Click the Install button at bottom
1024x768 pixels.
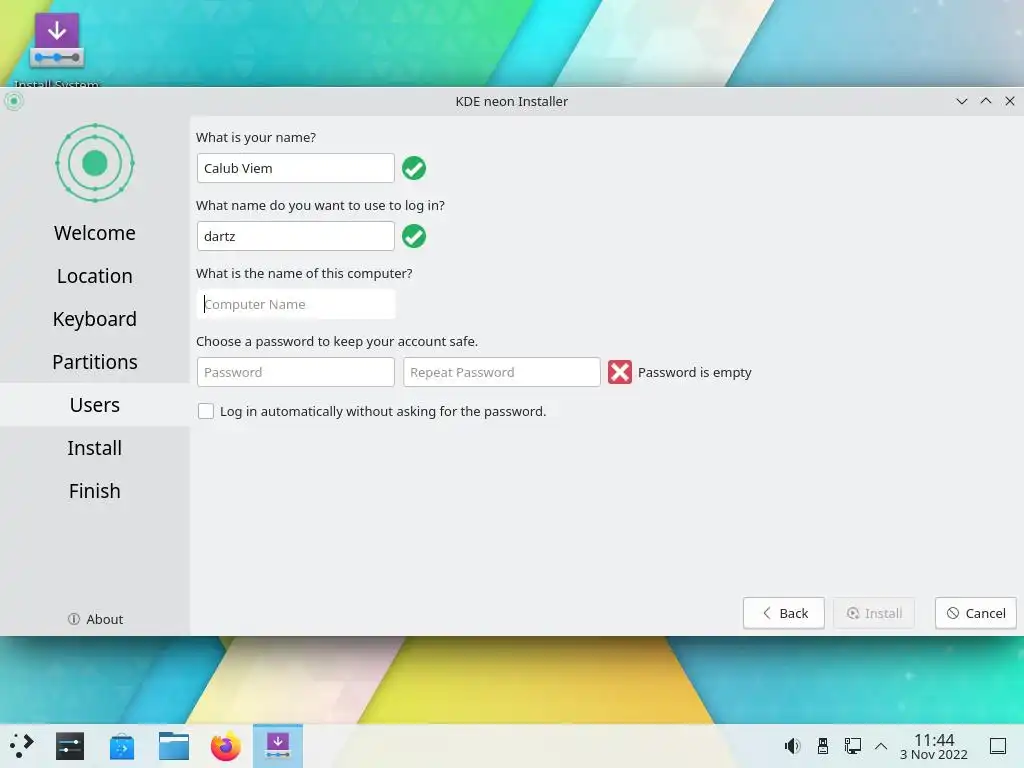pyautogui.click(x=874, y=613)
